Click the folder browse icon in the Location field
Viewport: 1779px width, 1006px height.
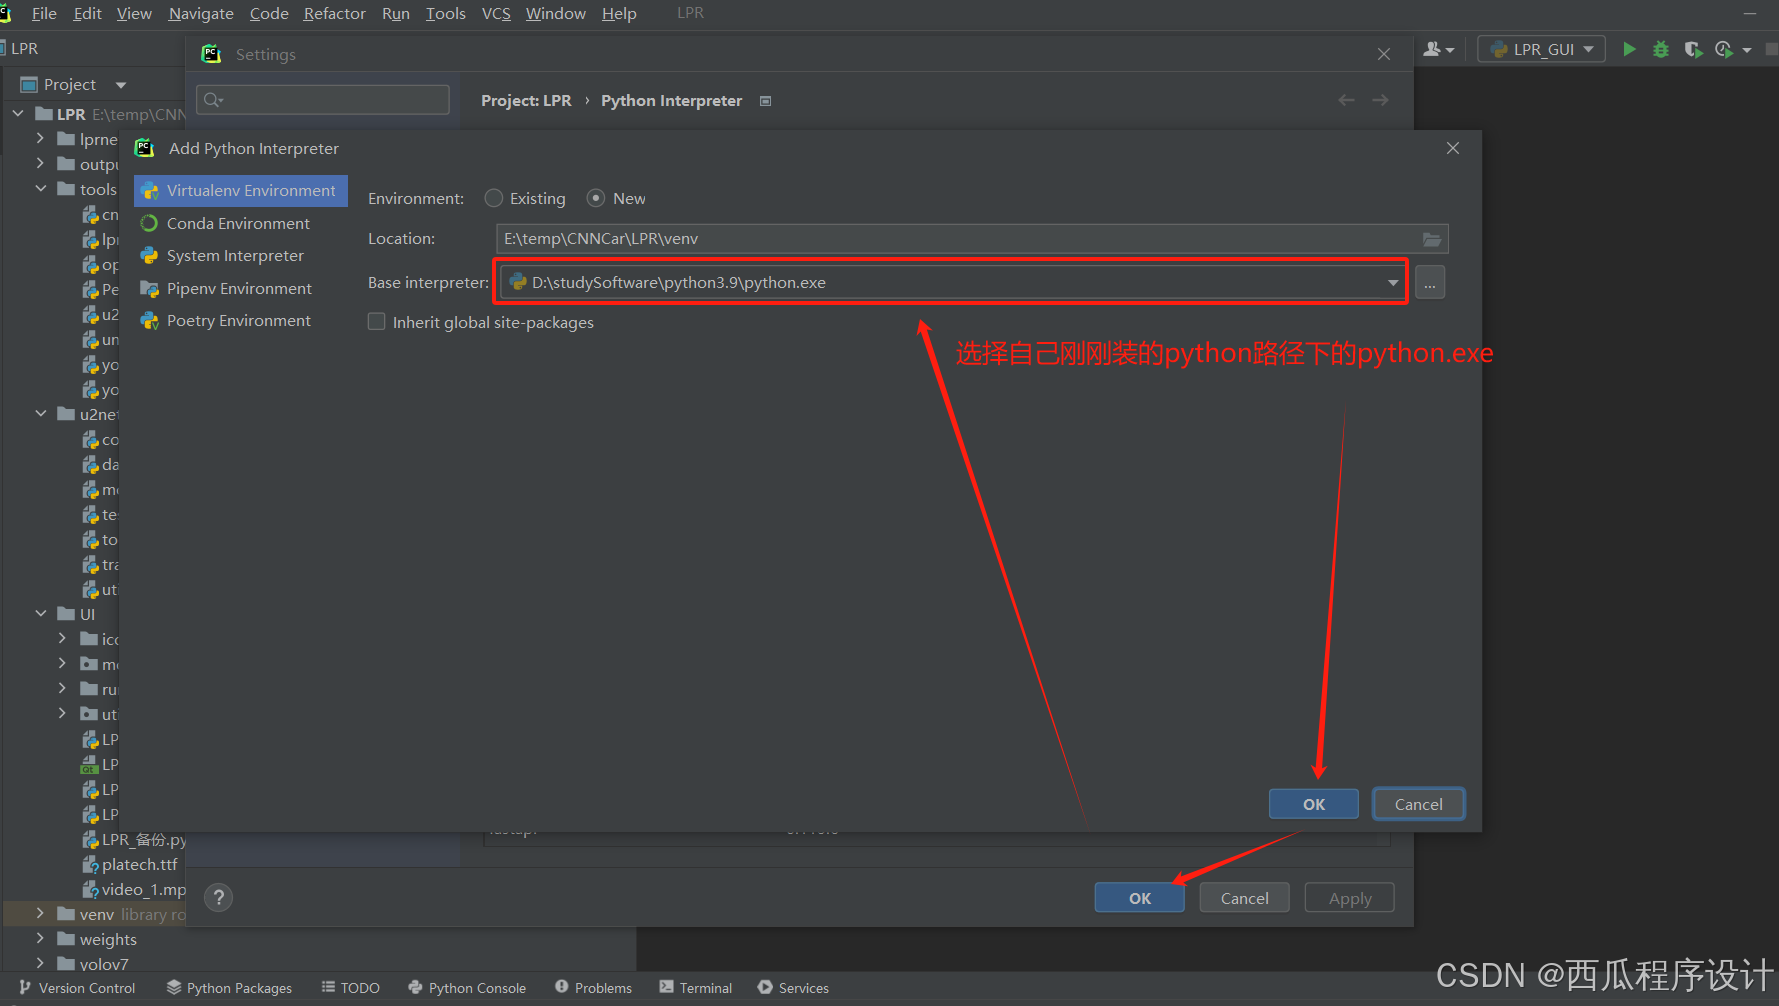tap(1432, 239)
